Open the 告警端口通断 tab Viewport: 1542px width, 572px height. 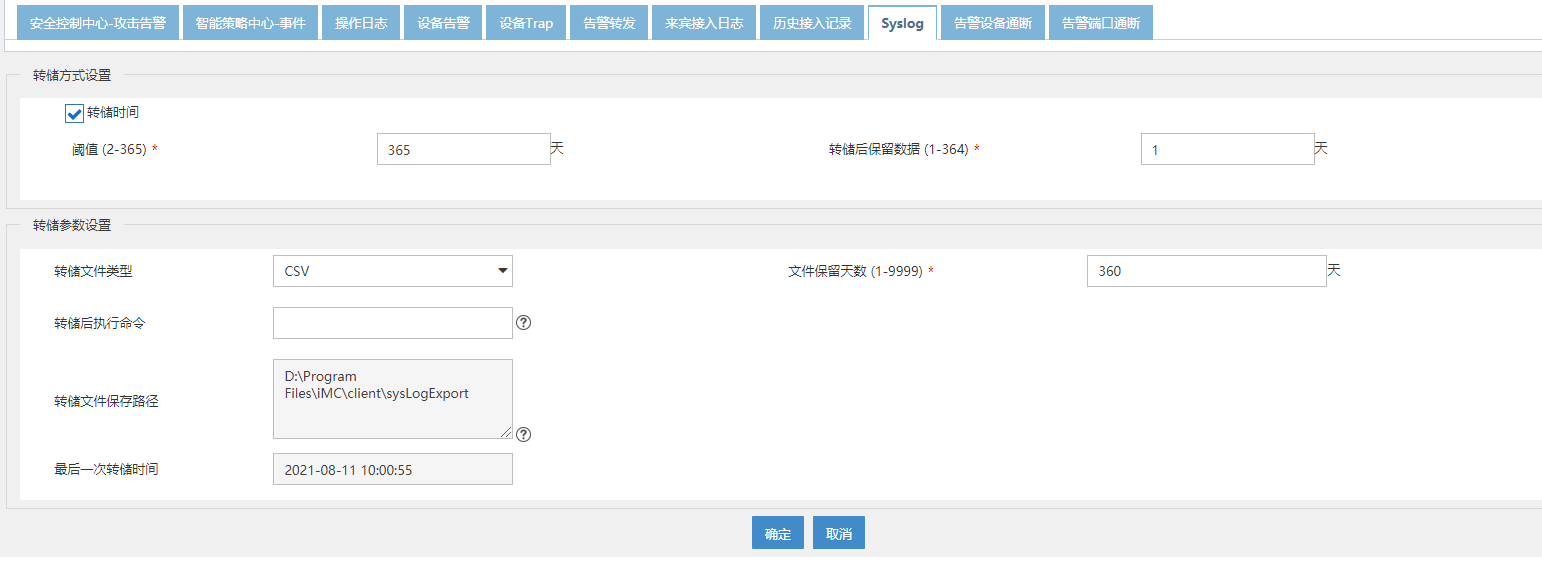(x=1100, y=23)
